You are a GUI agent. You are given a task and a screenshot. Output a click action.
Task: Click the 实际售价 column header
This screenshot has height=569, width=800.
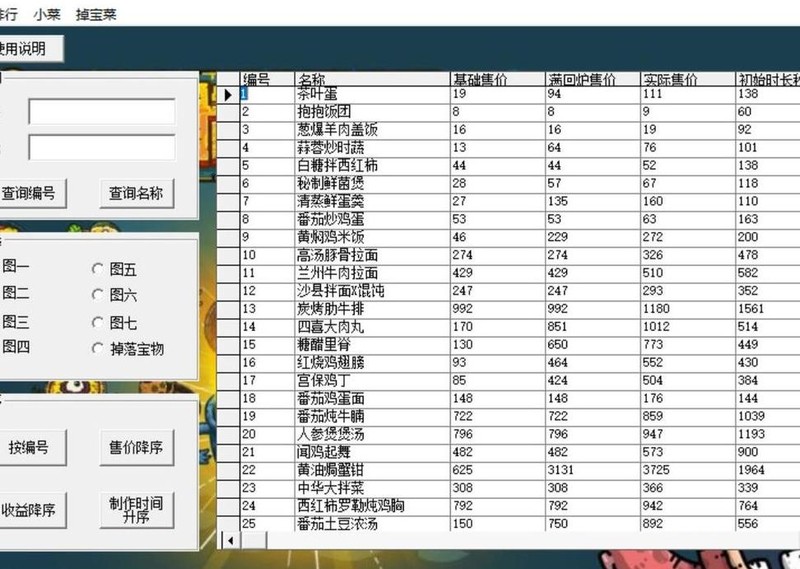point(683,79)
